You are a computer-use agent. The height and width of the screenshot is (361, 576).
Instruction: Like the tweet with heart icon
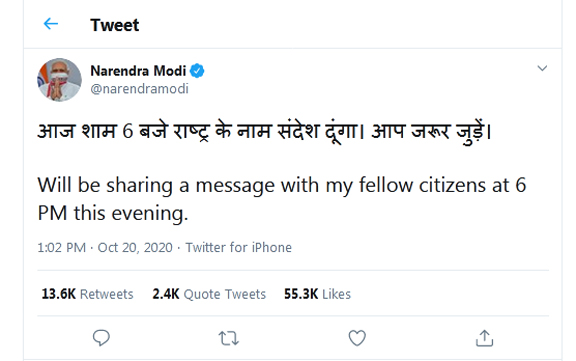pos(357,338)
